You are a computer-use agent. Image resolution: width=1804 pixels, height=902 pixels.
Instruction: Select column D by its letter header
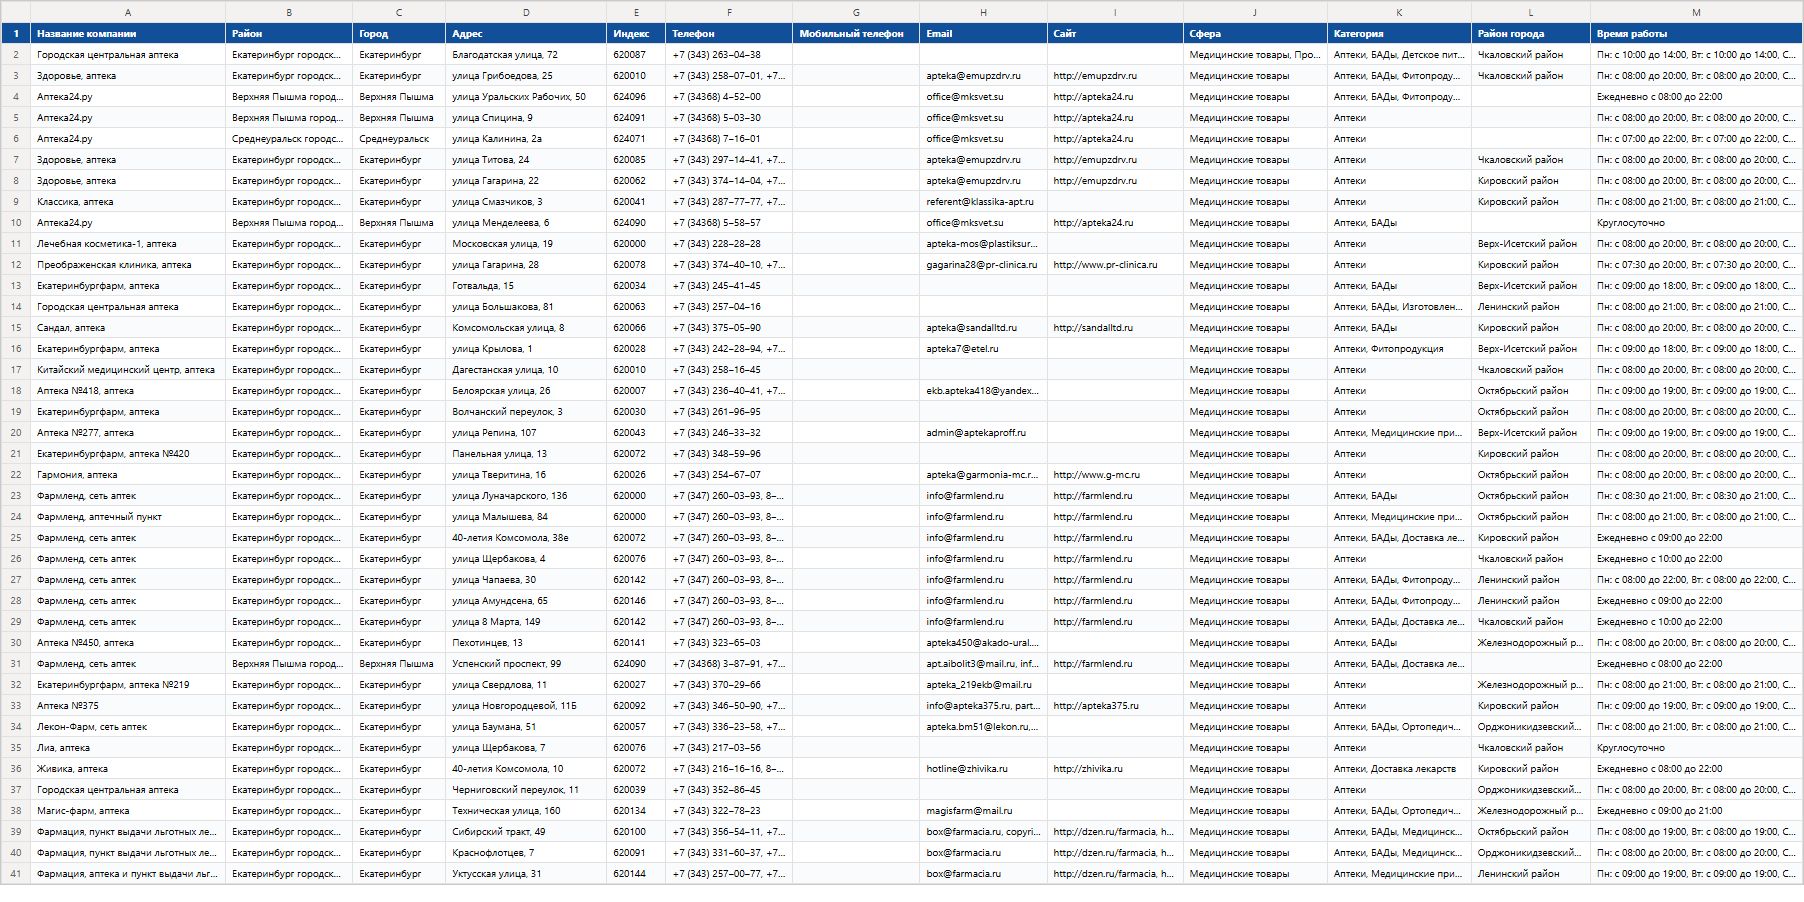click(526, 12)
